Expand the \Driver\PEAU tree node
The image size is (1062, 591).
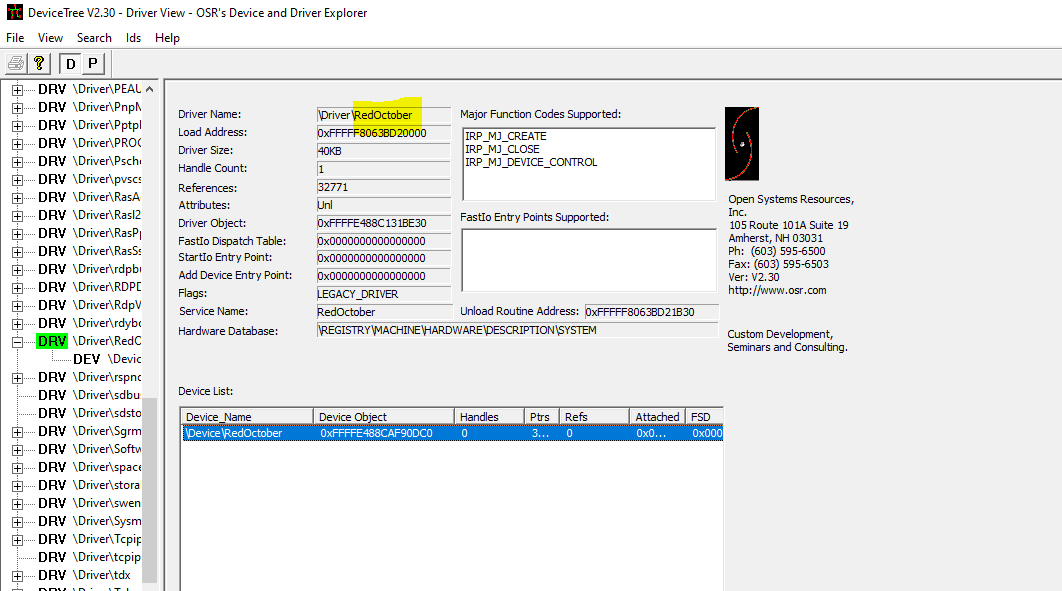pos(18,89)
